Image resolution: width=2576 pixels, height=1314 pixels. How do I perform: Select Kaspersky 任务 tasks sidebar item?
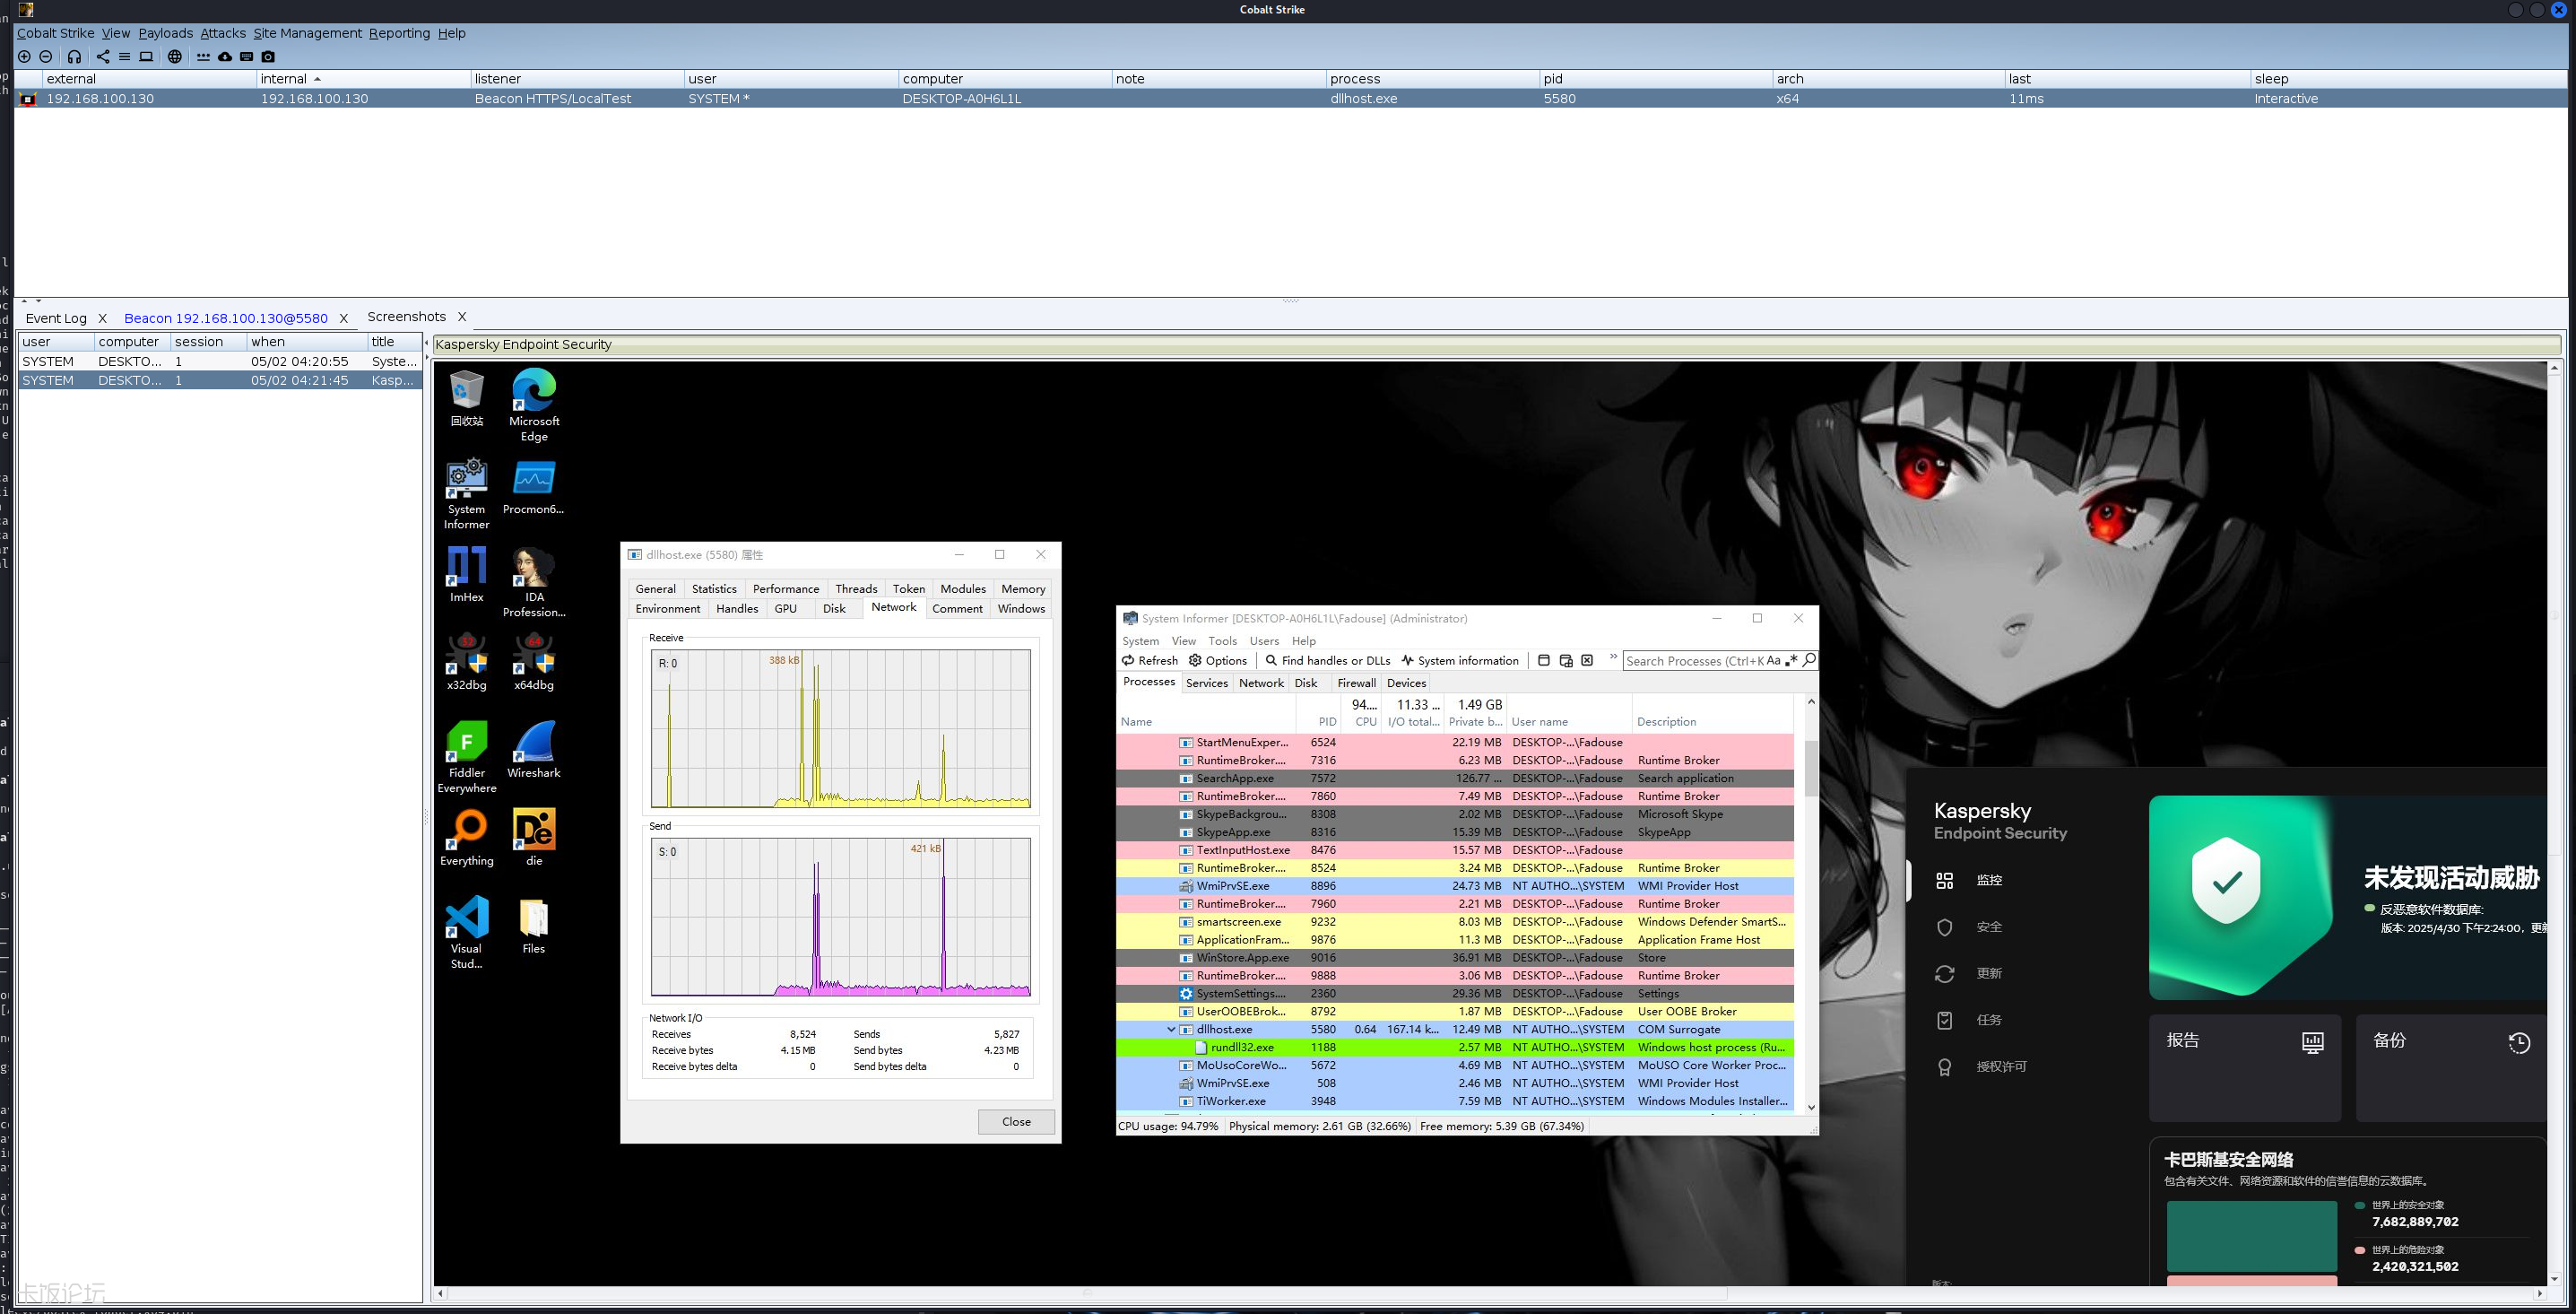click(1970, 1020)
